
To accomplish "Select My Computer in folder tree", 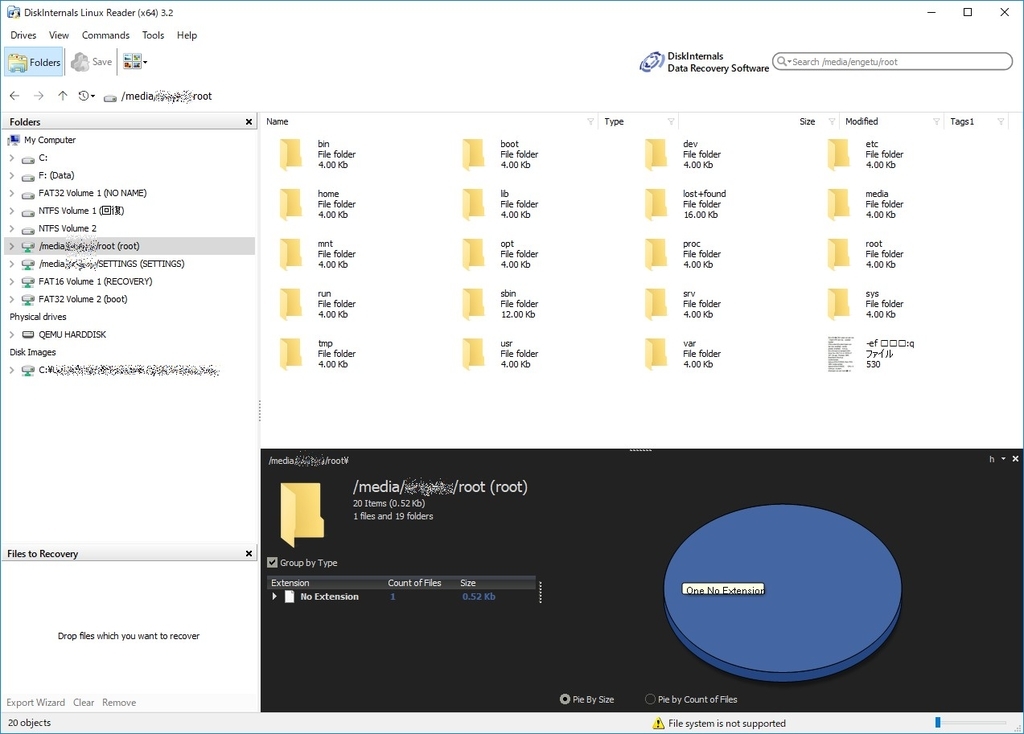I will (x=50, y=140).
